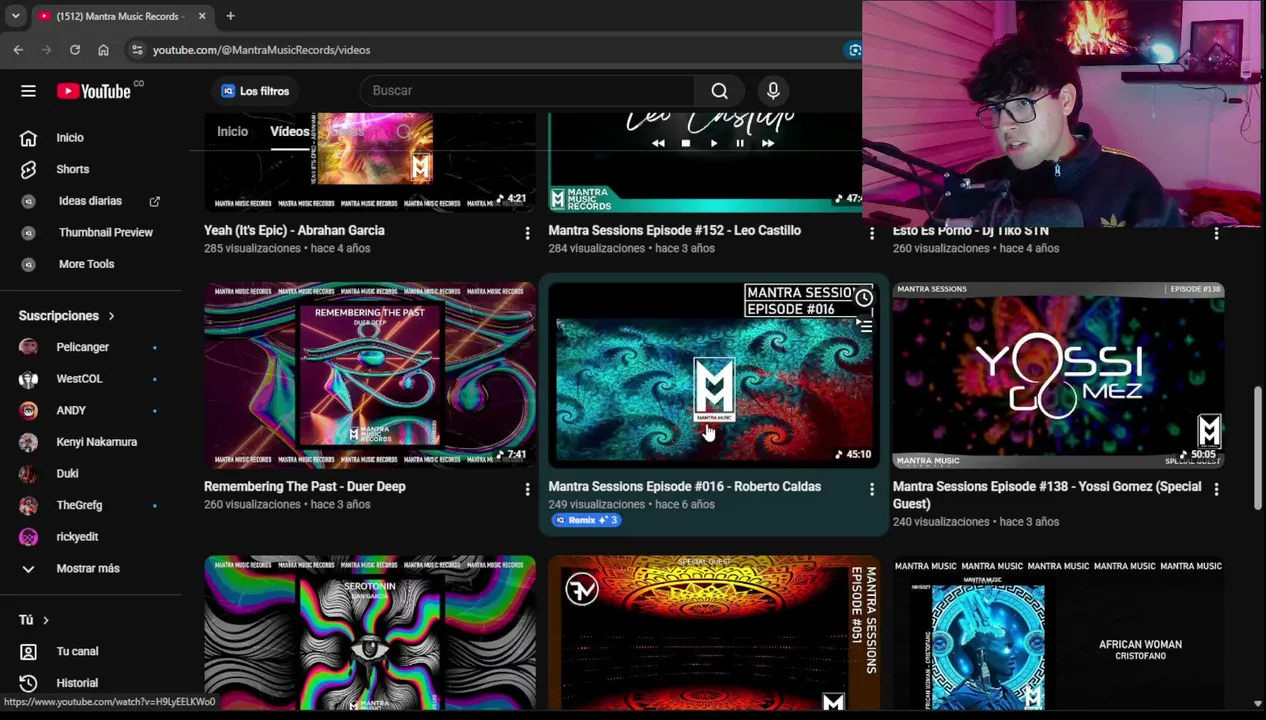
Task: Add Episode #016 to the queue
Action: tap(864, 325)
